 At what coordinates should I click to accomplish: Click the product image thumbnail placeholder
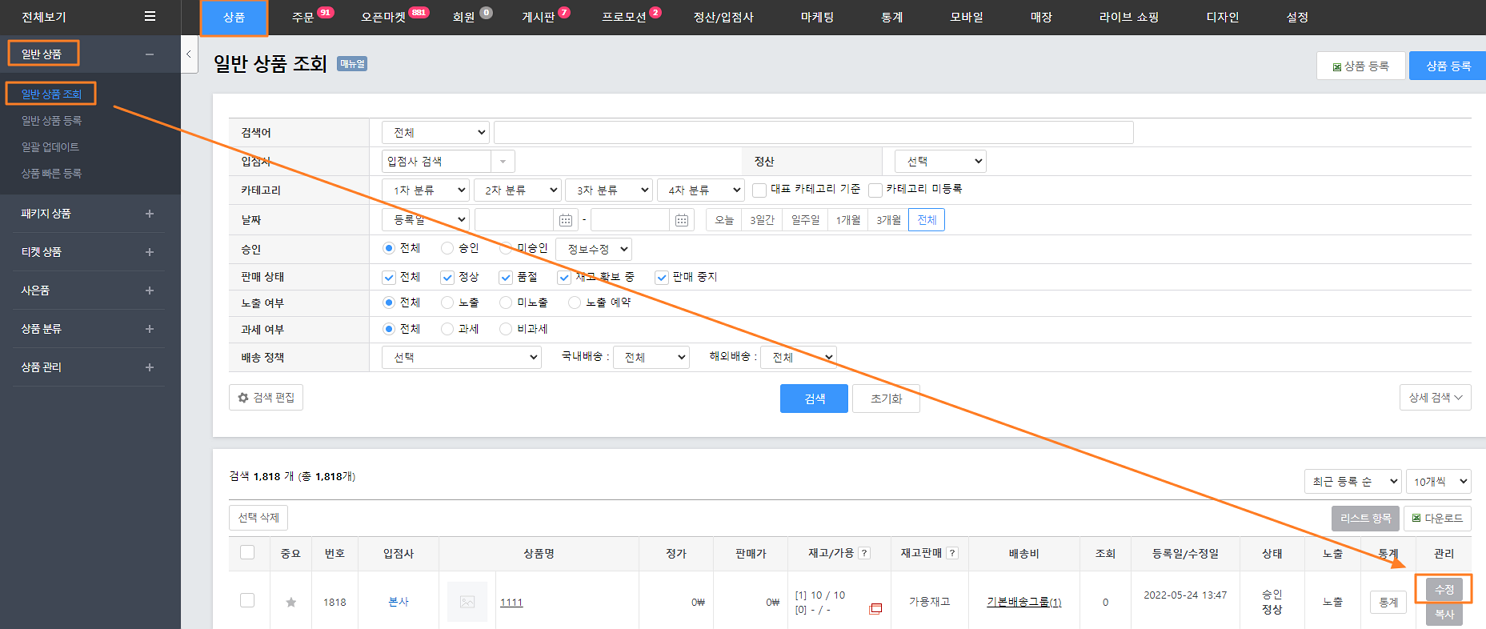coord(467,601)
